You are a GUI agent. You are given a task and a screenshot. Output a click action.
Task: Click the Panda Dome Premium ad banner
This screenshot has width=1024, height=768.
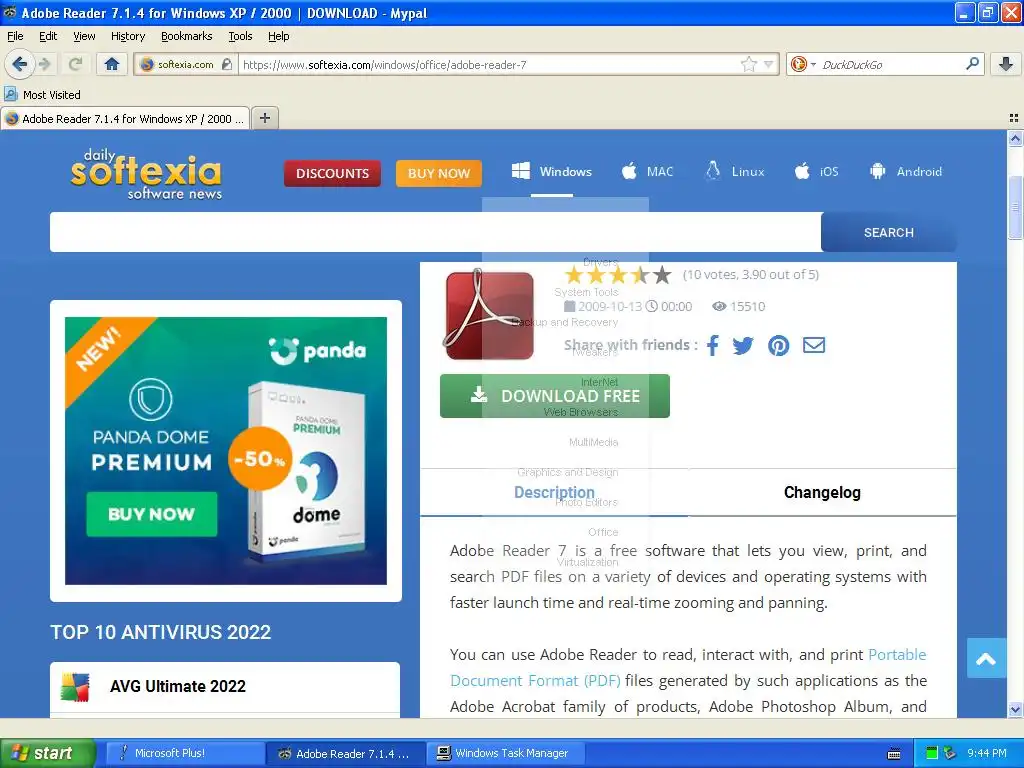pos(226,451)
